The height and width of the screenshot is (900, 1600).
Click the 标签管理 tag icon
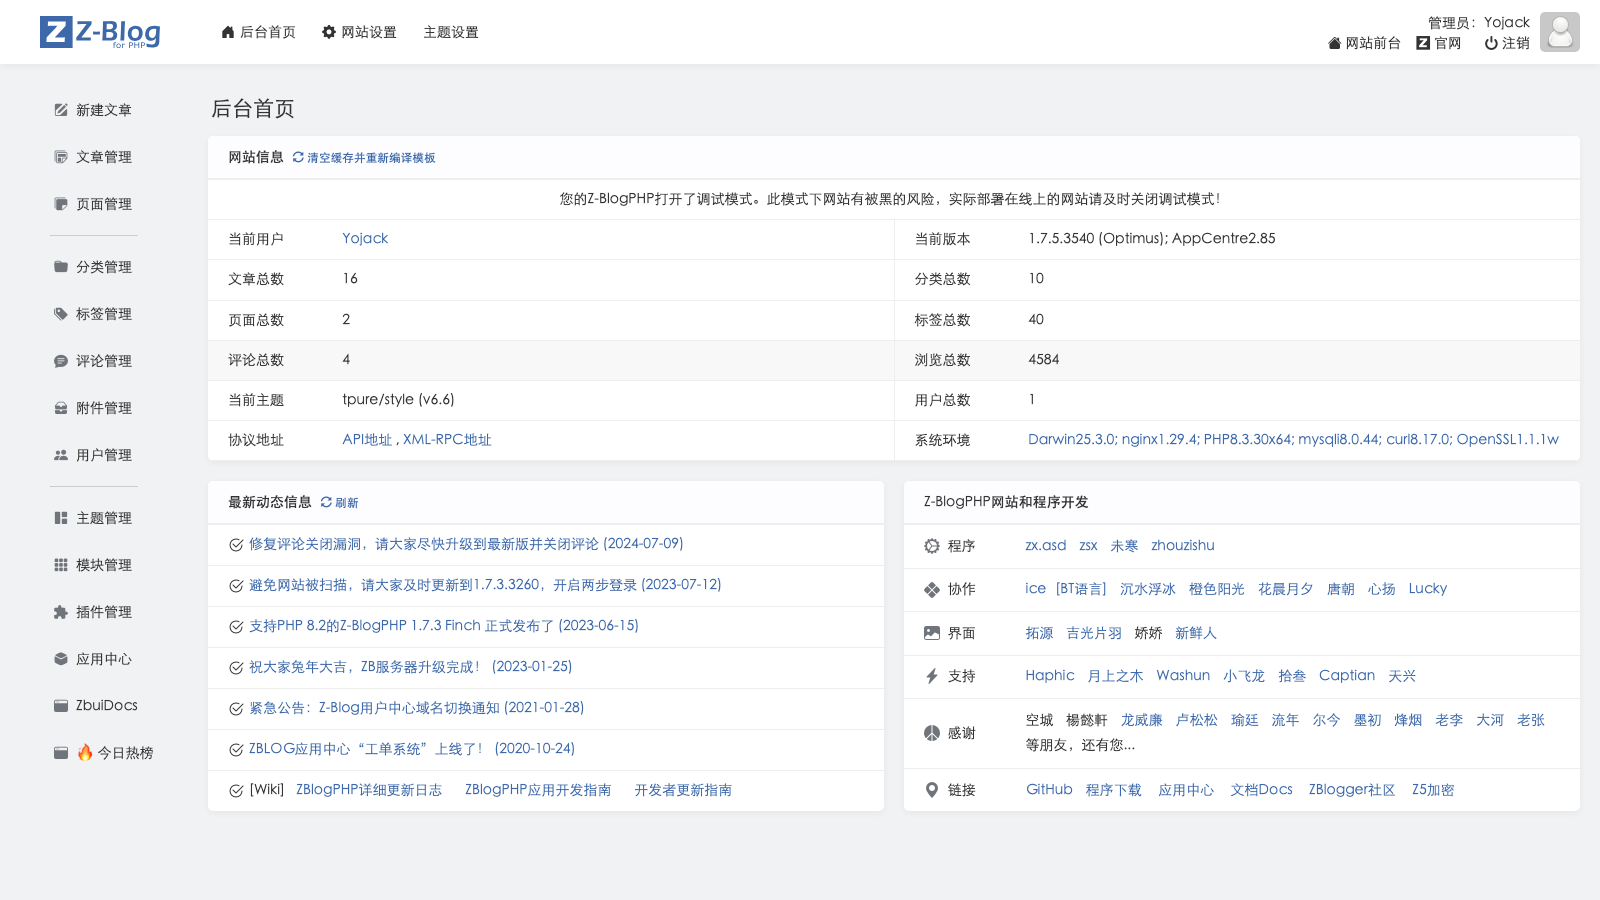click(x=61, y=314)
